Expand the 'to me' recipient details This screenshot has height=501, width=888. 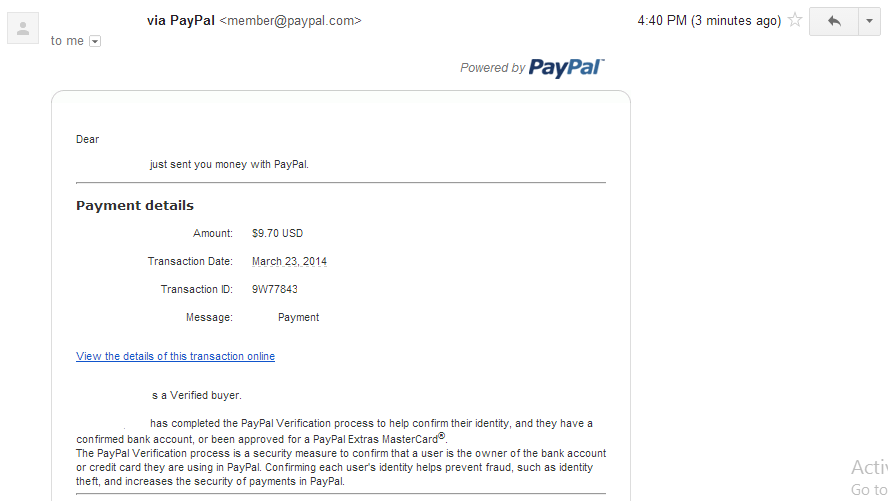95,41
